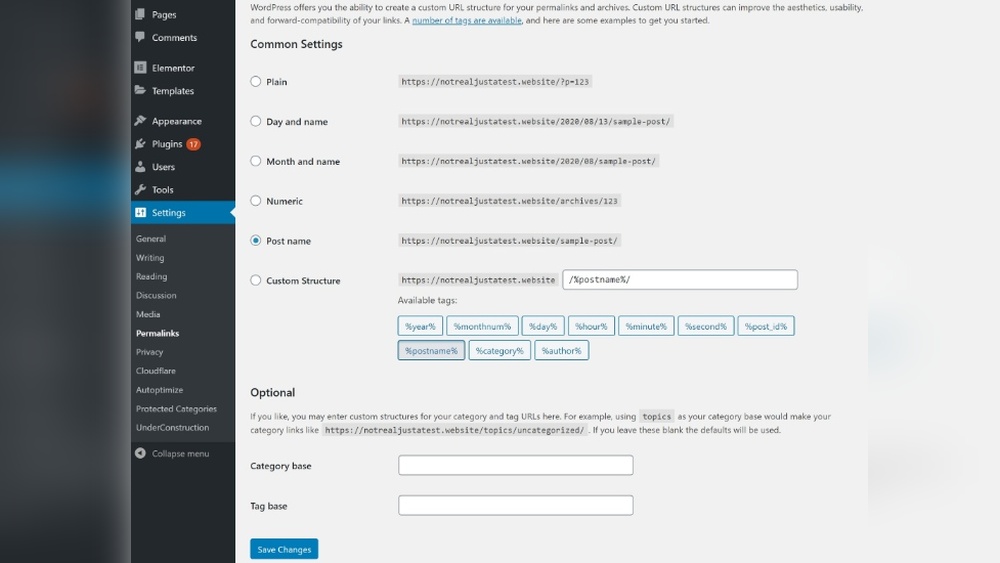
Task: Click the Plugins update count badge
Action: pos(193,144)
